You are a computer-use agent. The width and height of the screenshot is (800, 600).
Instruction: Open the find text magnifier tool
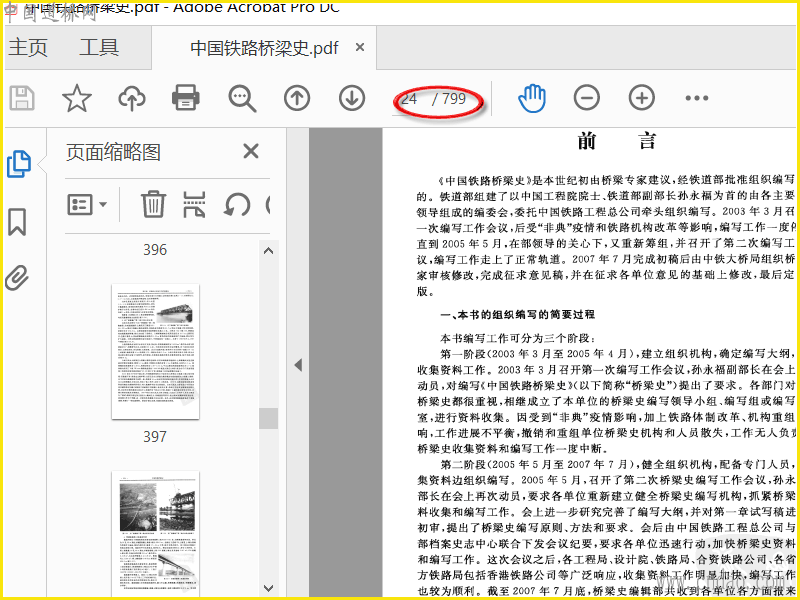click(x=242, y=98)
